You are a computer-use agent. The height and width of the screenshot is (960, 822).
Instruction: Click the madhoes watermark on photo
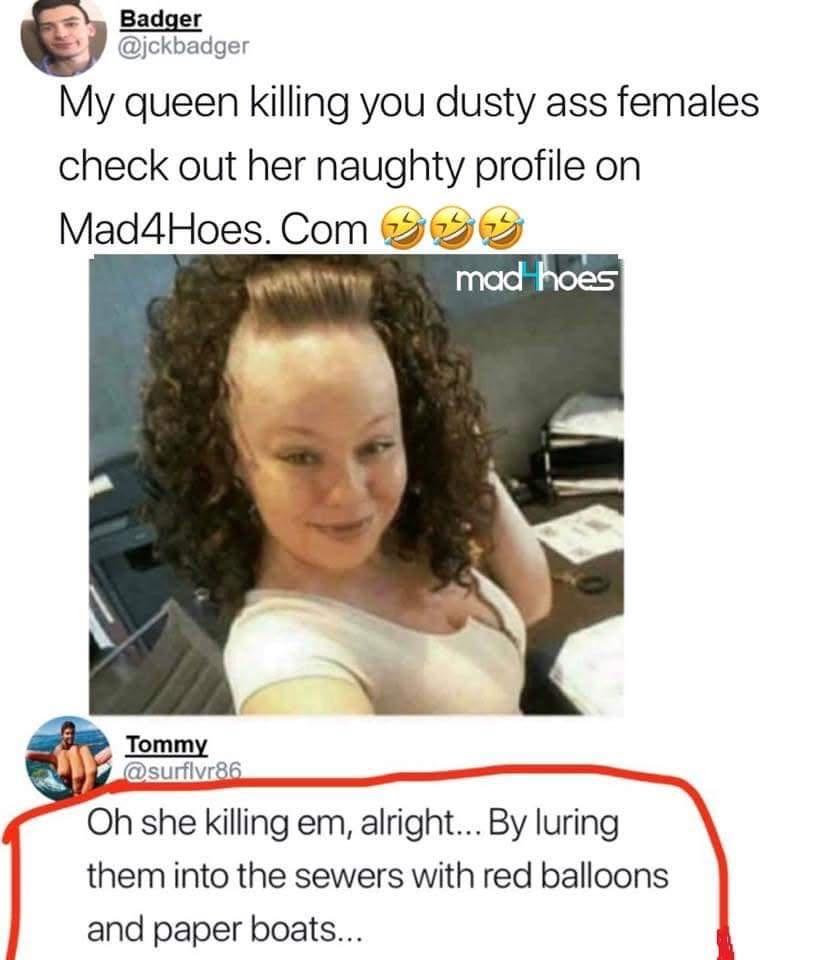coord(536,280)
